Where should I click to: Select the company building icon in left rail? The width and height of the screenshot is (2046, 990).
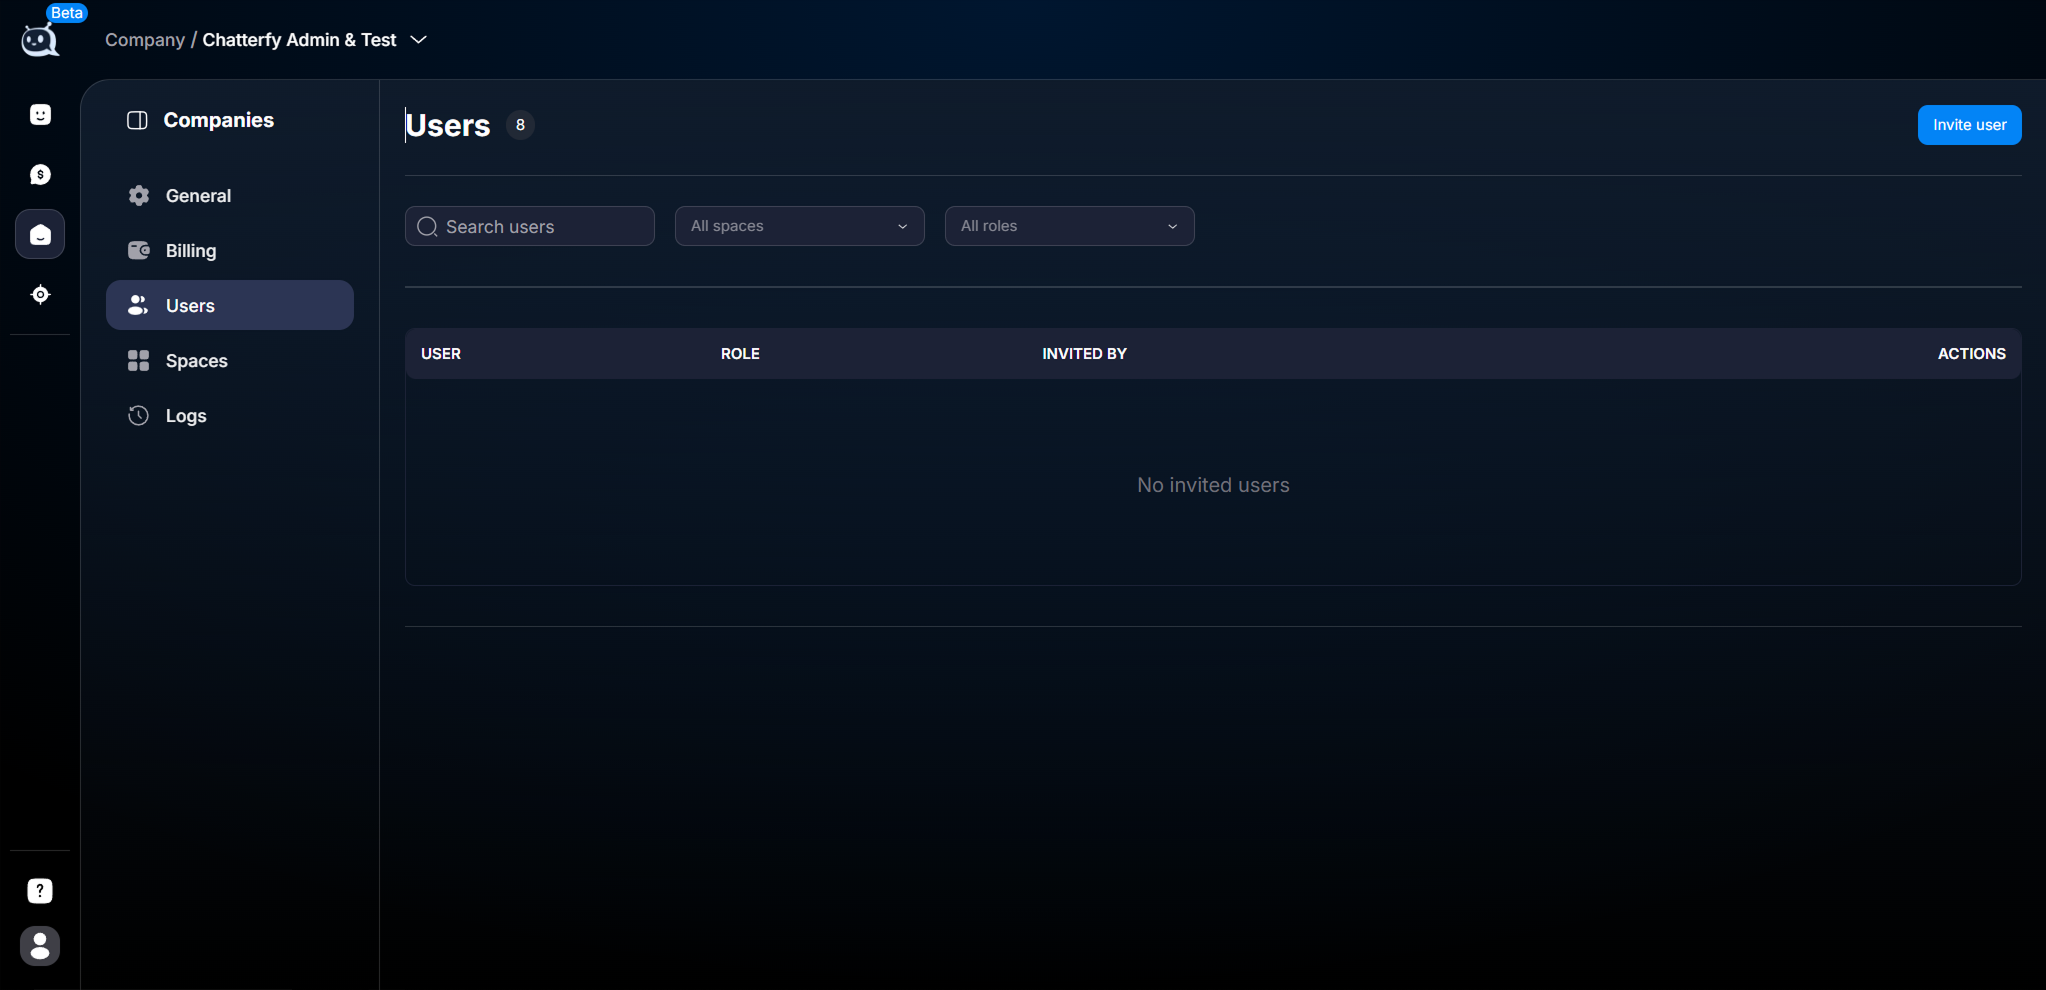[40, 235]
